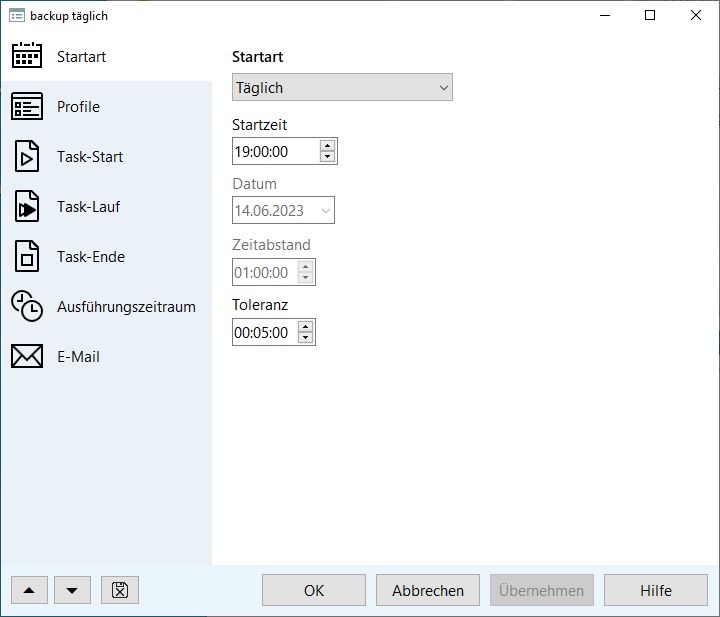Click the delete icon button at bottom left
The height and width of the screenshot is (617, 720).
click(x=120, y=590)
